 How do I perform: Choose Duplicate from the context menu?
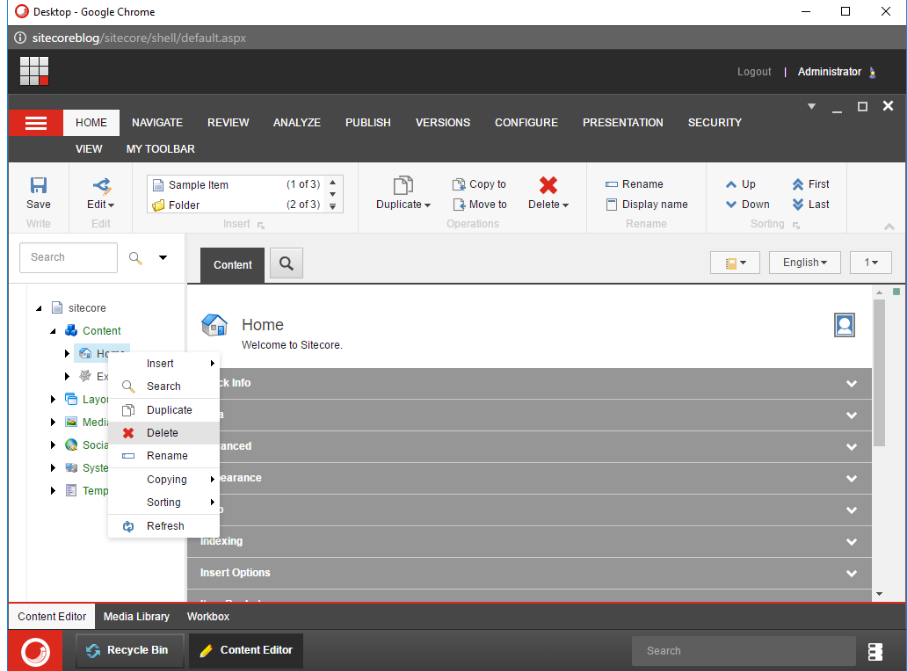164,410
